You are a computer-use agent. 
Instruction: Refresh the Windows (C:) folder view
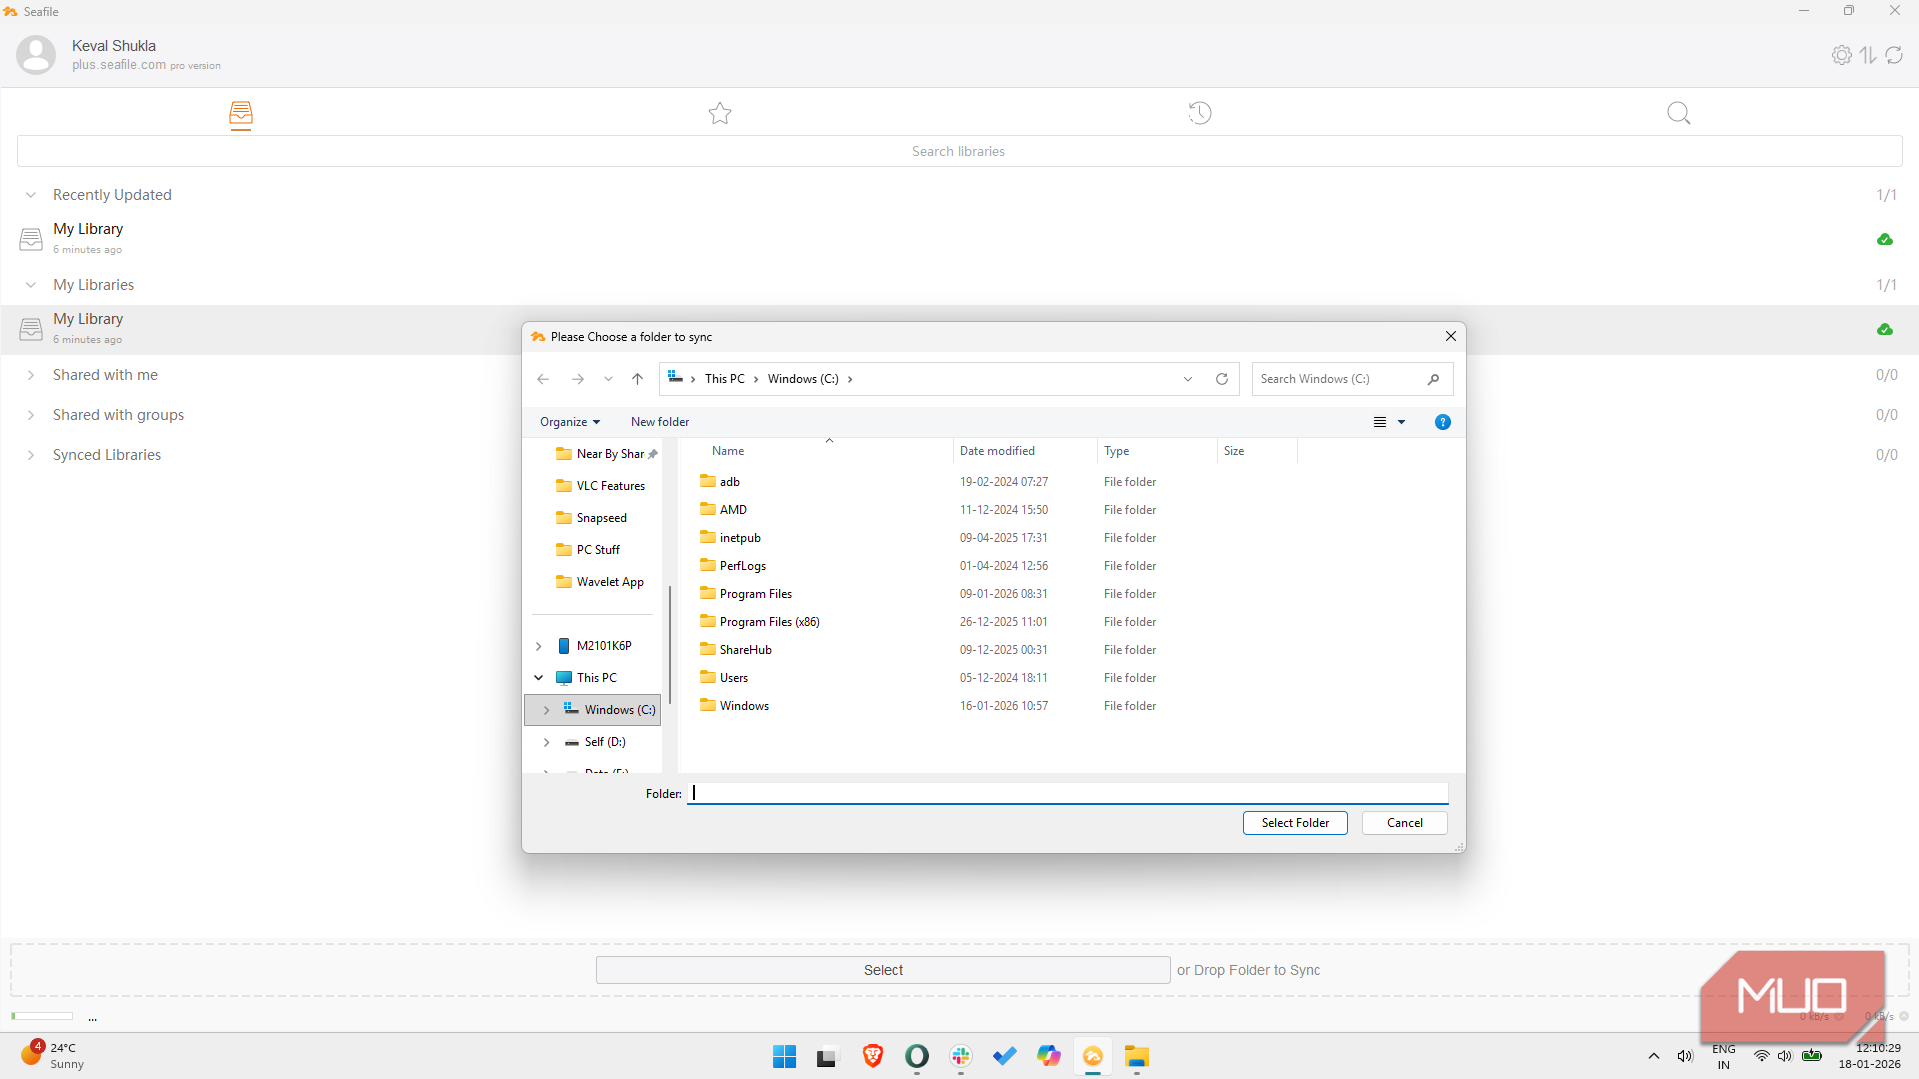(x=1222, y=379)
